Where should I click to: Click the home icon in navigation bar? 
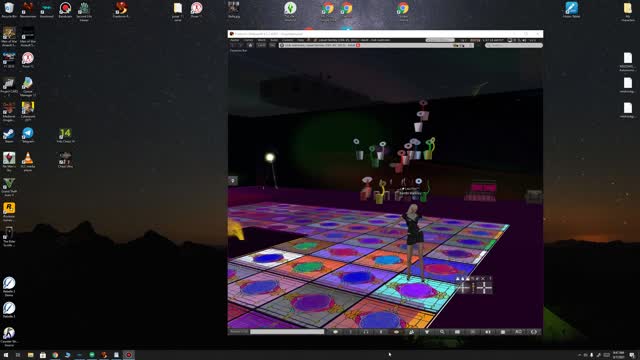[x=250, y=45]
